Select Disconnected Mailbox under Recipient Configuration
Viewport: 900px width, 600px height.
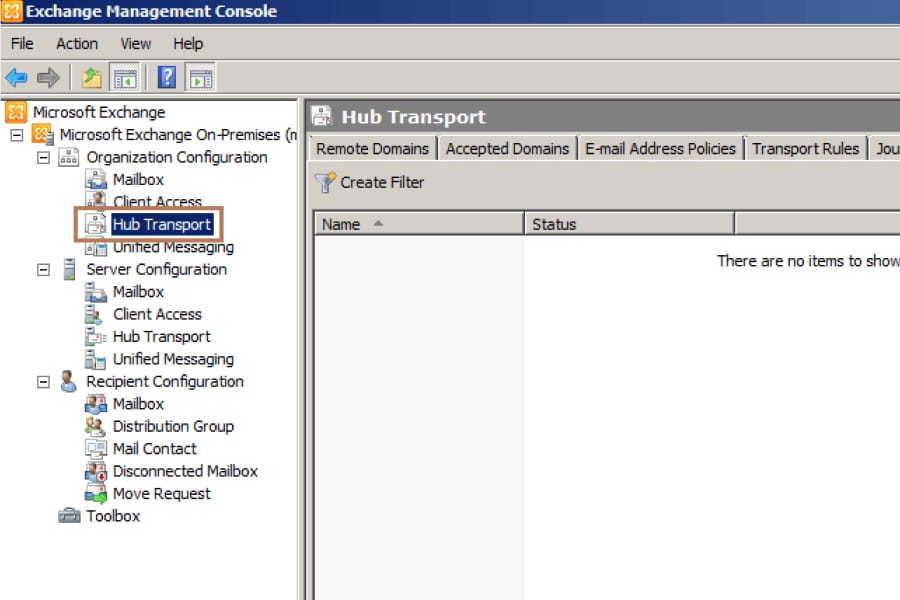[185, 471]
